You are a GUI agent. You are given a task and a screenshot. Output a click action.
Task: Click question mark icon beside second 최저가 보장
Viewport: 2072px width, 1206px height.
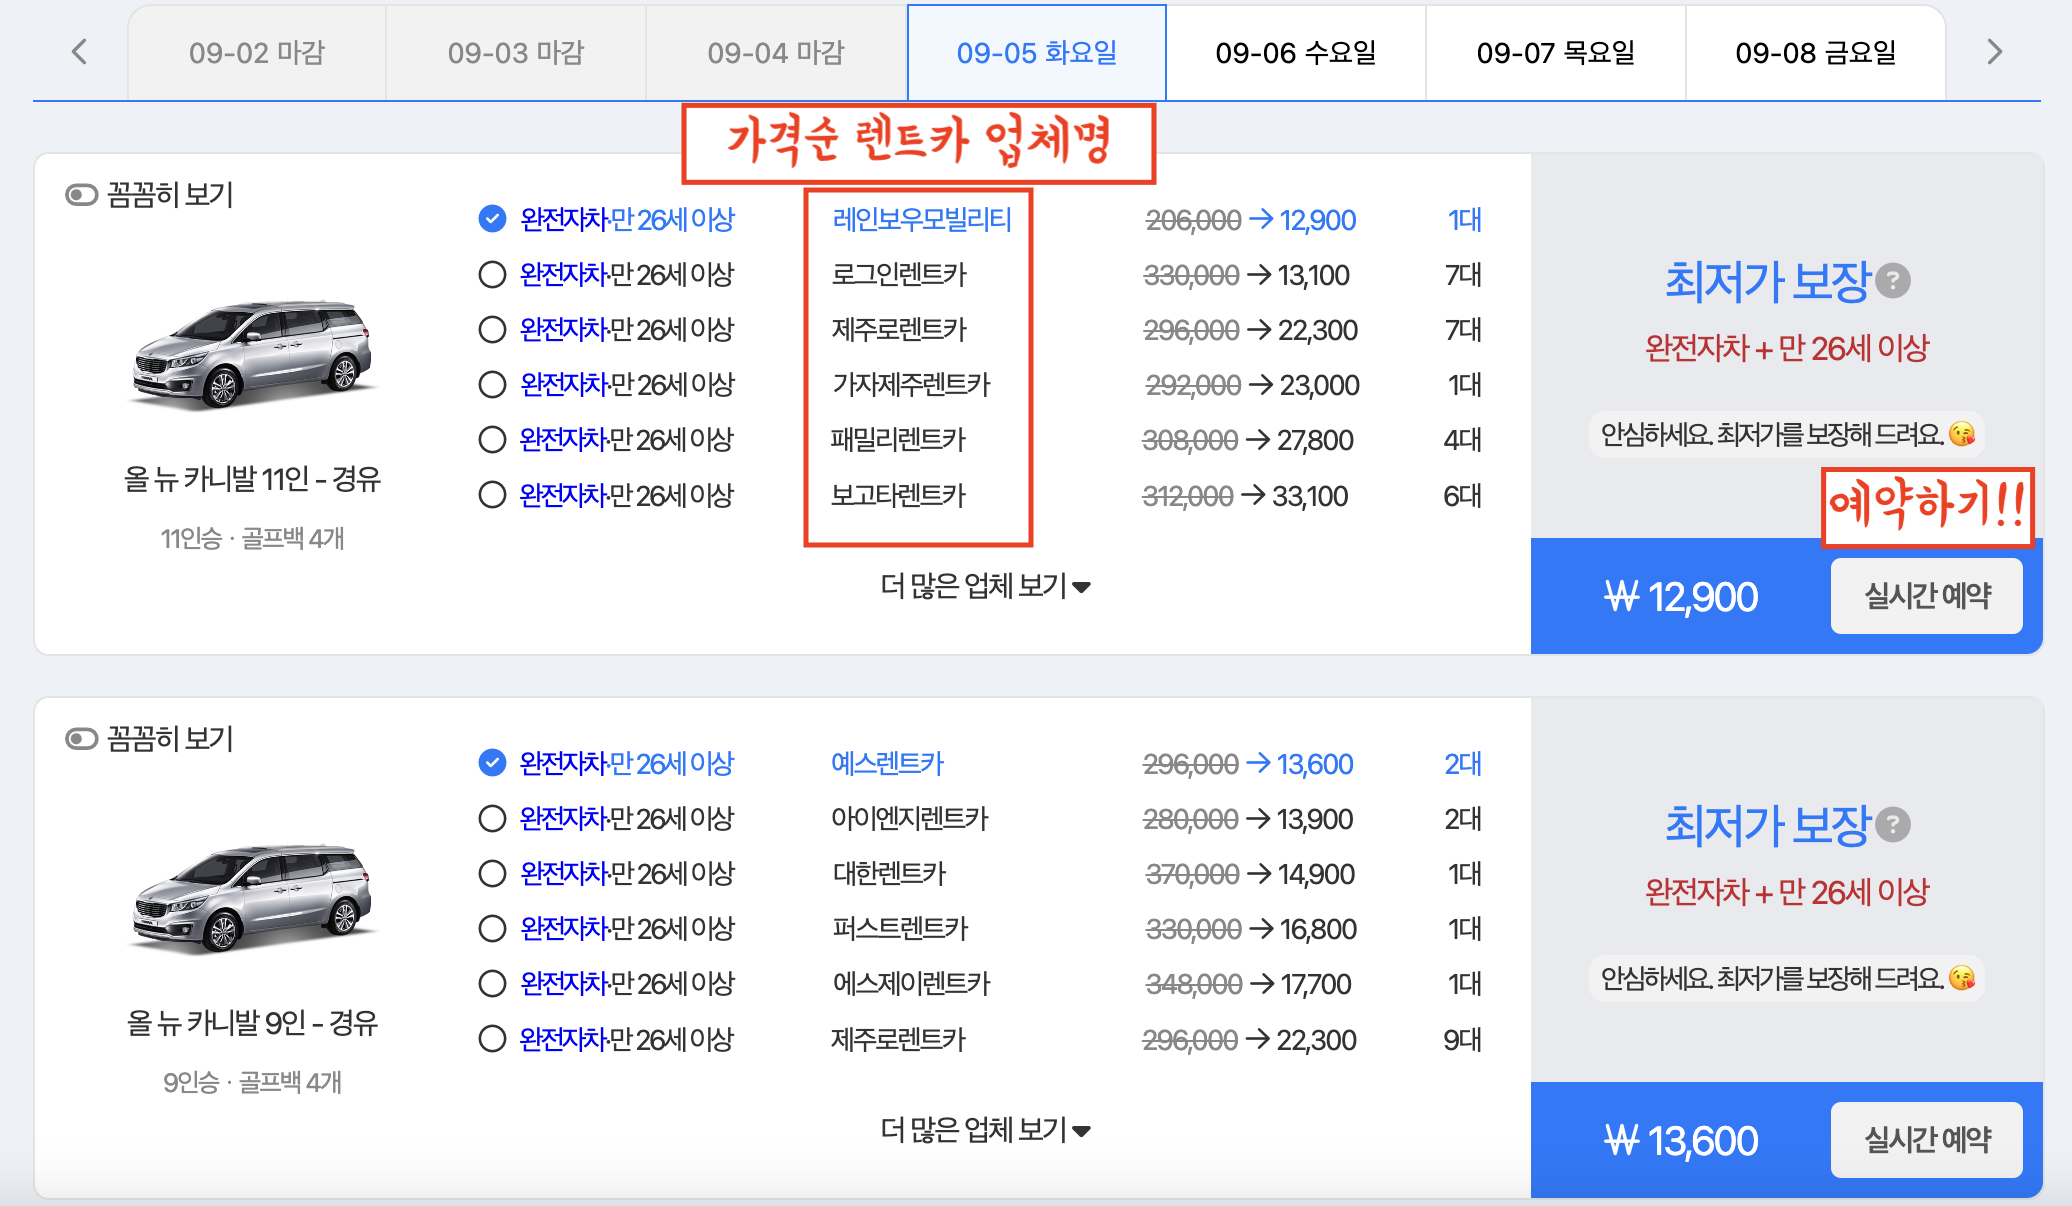click(1892, 825)
